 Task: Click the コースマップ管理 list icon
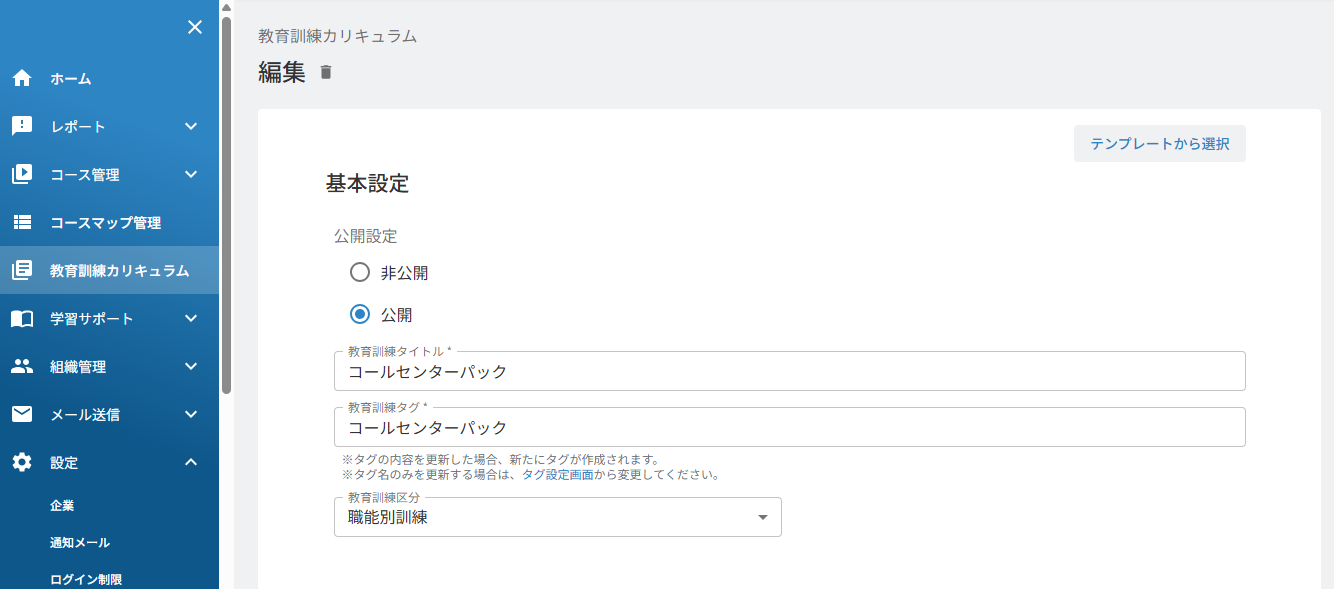(22, 223)
